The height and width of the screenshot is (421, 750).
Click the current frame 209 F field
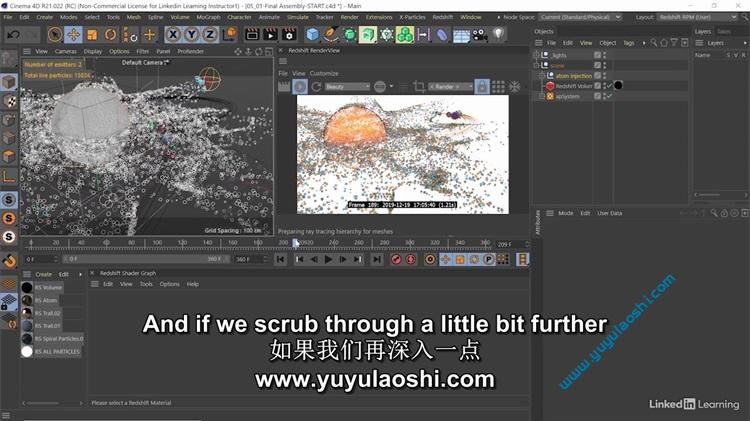click(x=512, y=244)
